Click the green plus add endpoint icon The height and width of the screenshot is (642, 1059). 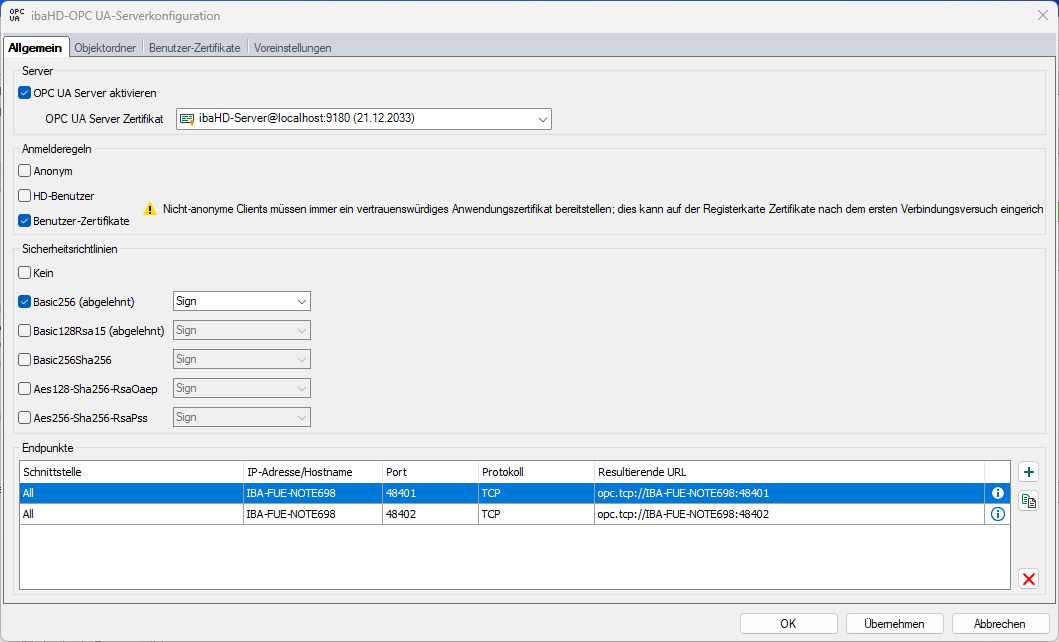click(1028, 472)
